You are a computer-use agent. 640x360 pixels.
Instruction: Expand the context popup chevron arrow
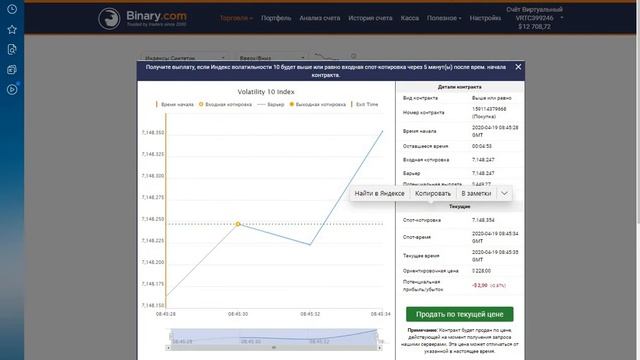pyautogui.click(x=504, y=193)
